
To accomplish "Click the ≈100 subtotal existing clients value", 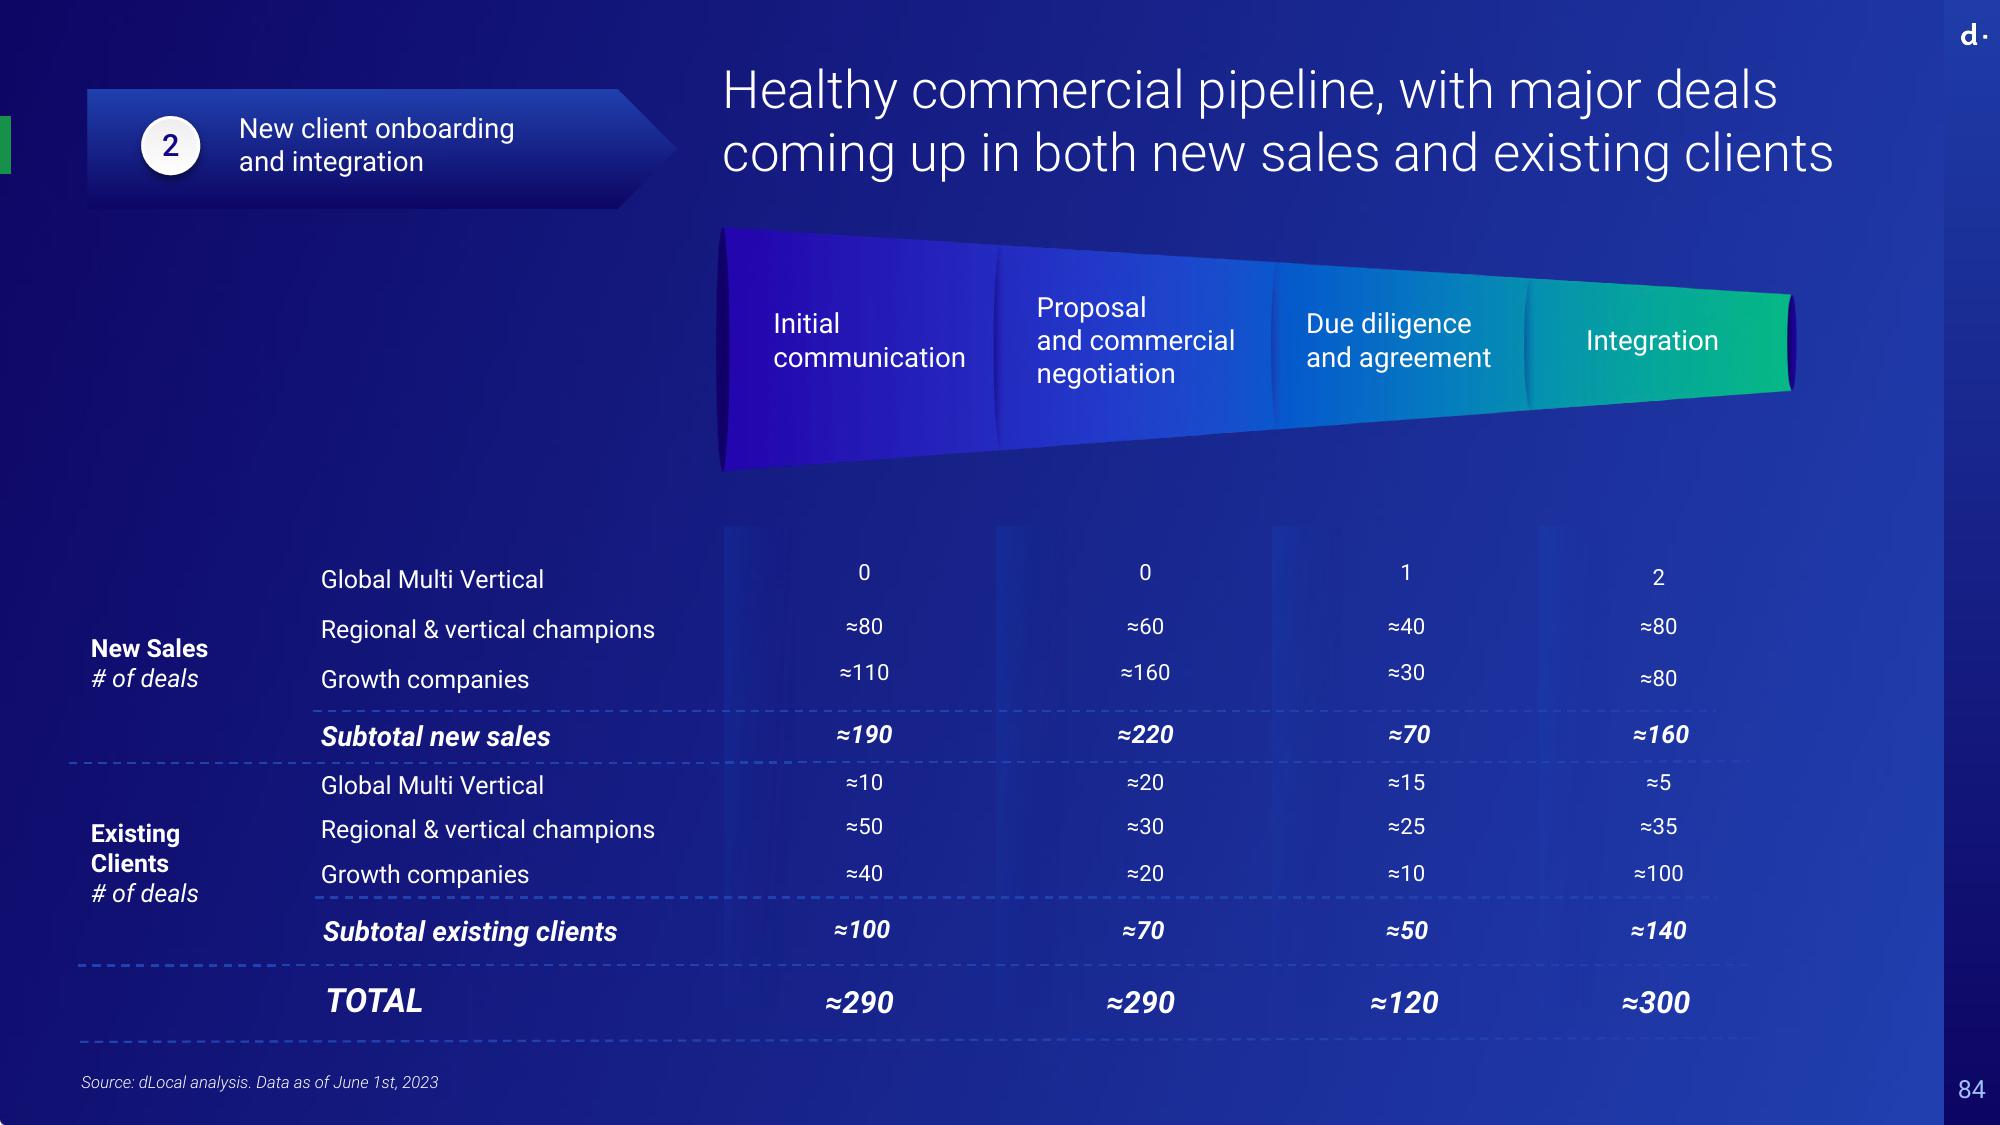I will click(861, 930).
